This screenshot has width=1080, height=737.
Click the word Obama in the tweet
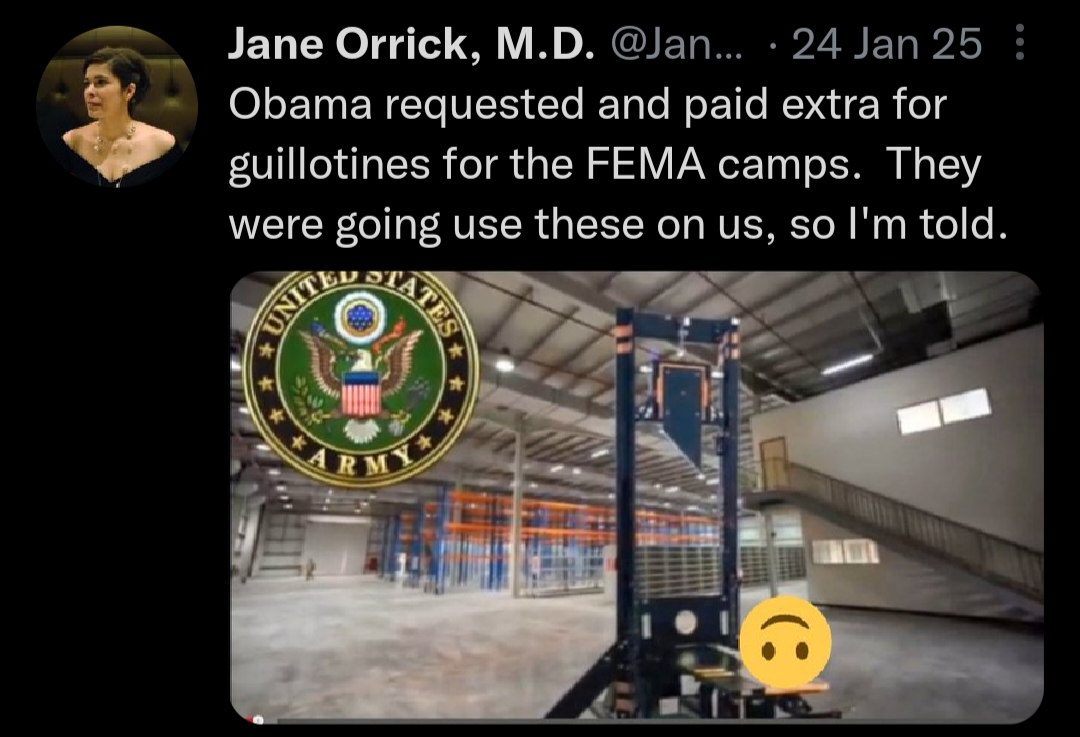[x=300, y=104]
